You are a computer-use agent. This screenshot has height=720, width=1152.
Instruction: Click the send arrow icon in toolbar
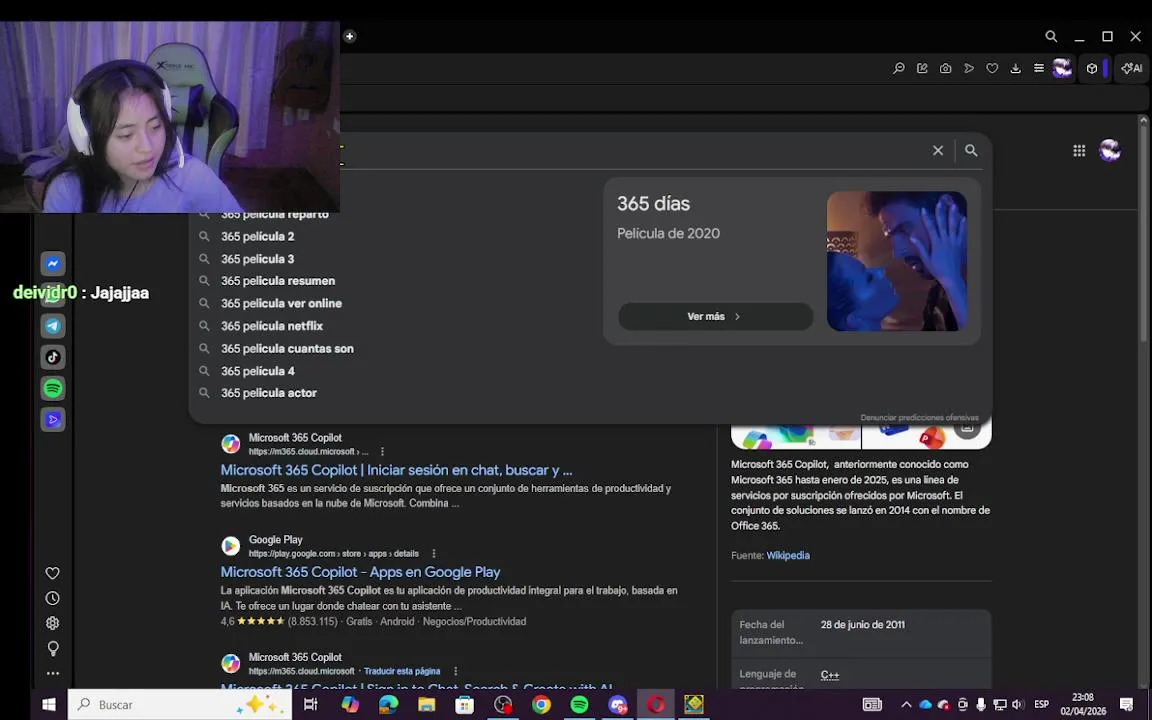tap(969, 68)
